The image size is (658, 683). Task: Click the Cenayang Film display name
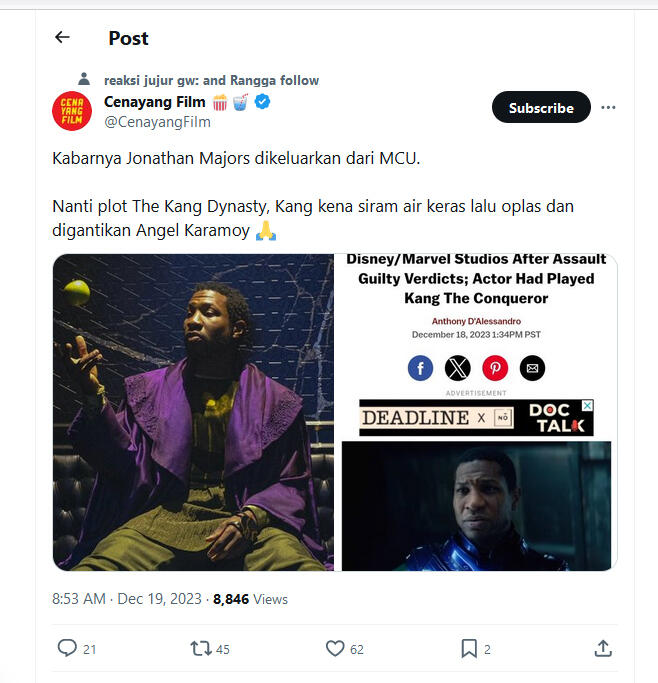[154, 102]
